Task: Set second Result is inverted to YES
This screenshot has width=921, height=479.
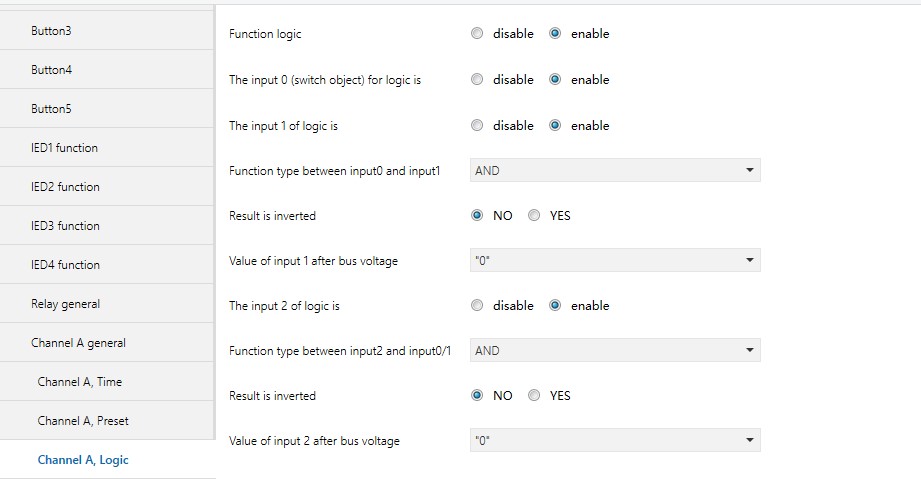Action: click(x=534, y=396)
